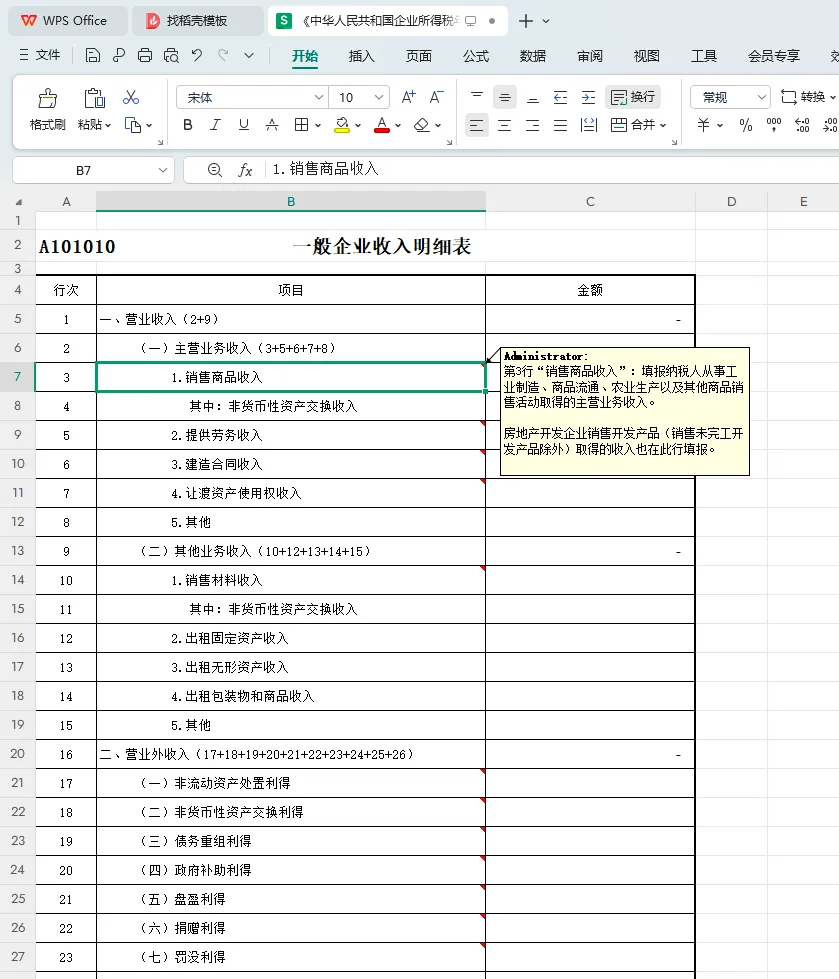Click the cell borders icon
839x979 pixels.
(302, 125)
